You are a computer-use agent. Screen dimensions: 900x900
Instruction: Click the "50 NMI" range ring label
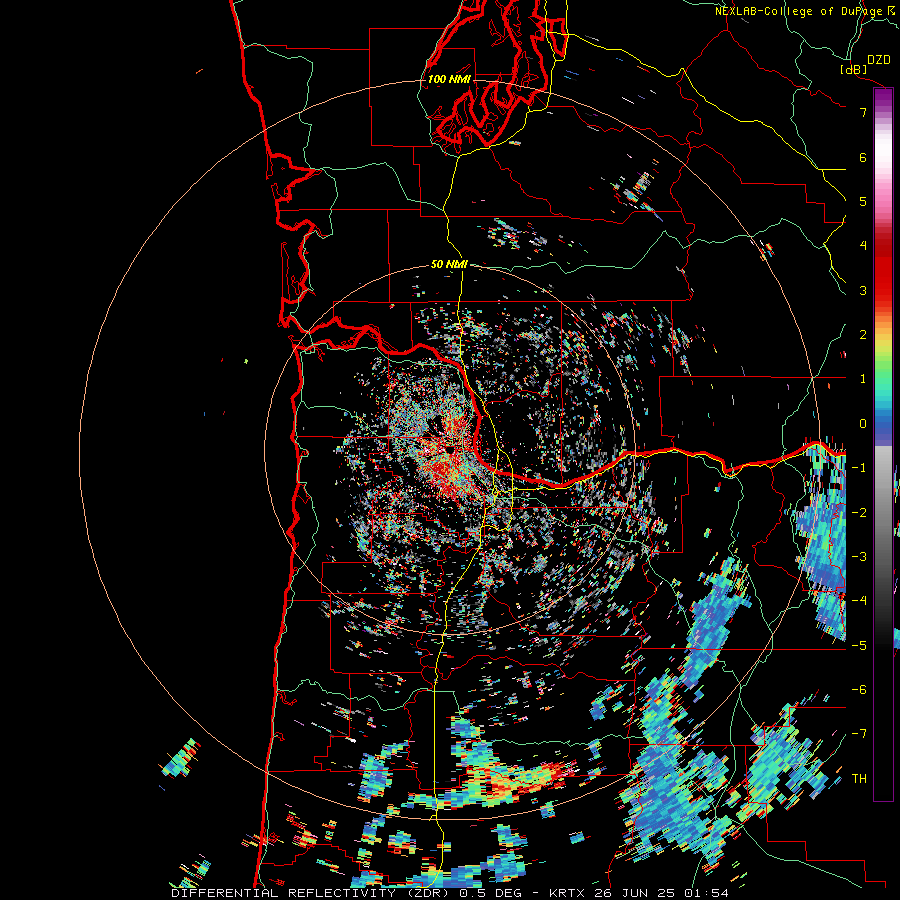[449, 264]
